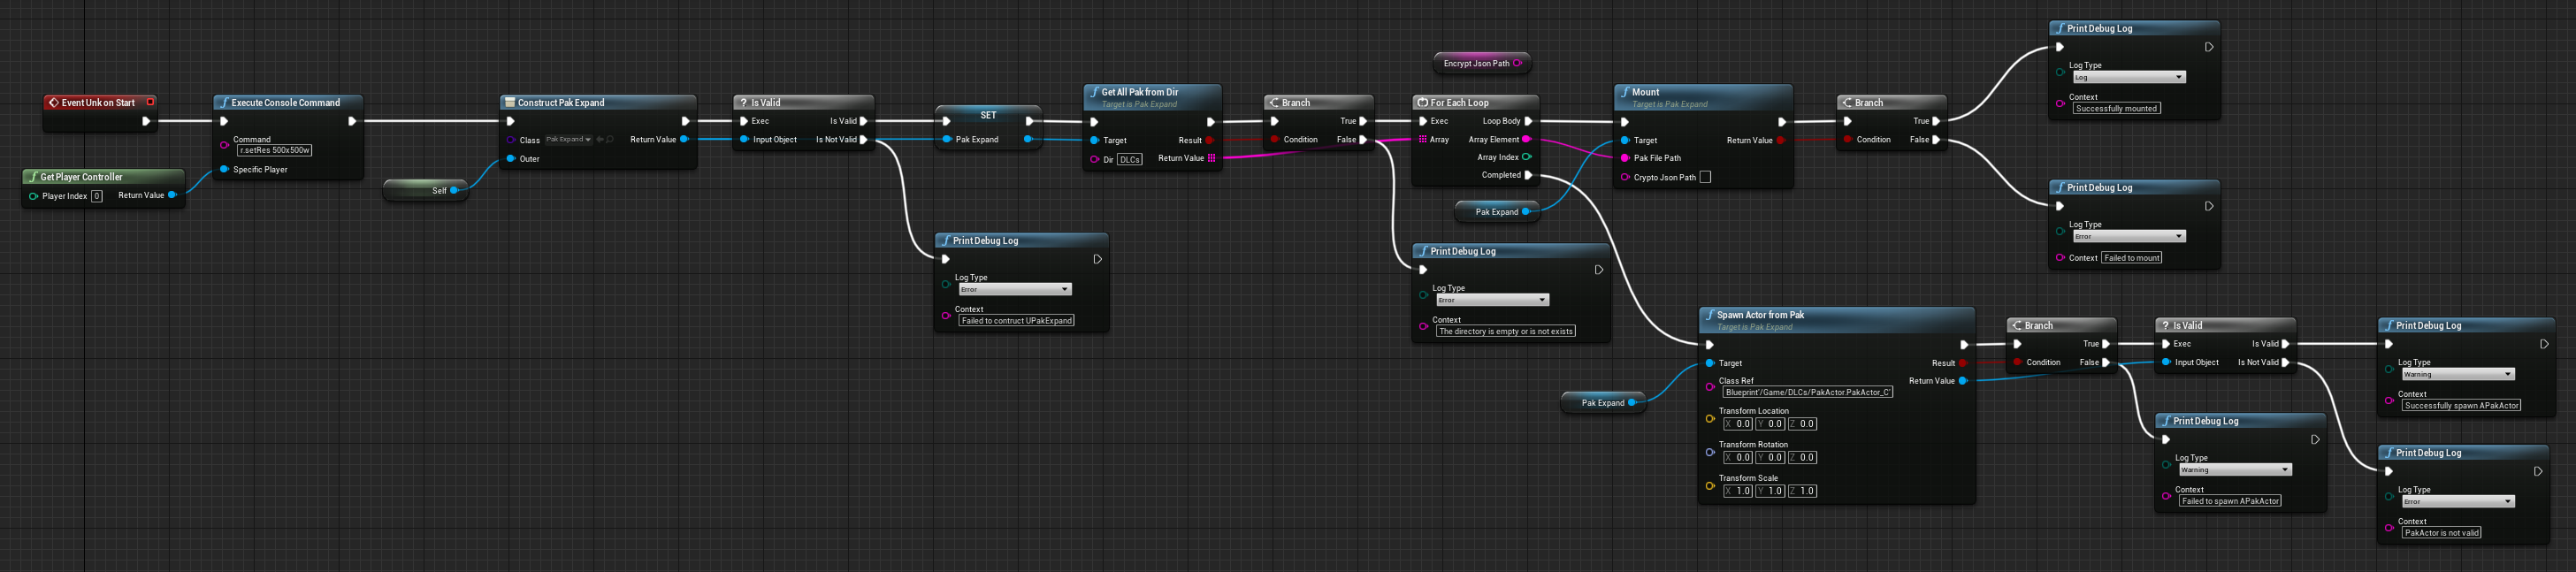
Task: Click the red delegate pin on Event Unk on Start
Action: tap(150, 102)
